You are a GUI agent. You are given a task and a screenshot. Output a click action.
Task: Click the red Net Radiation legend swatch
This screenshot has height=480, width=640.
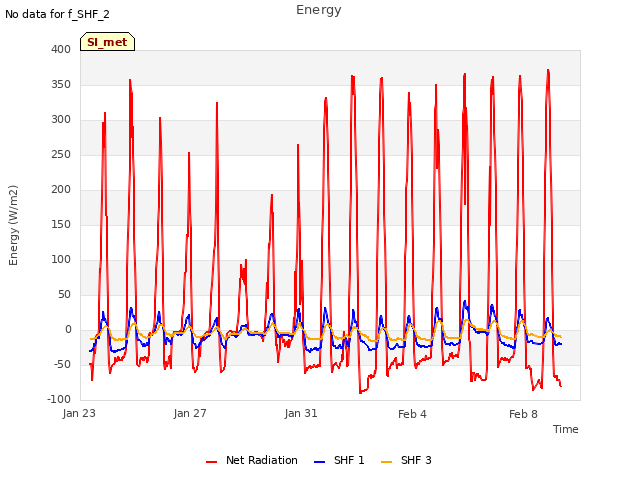pos(211,462)
